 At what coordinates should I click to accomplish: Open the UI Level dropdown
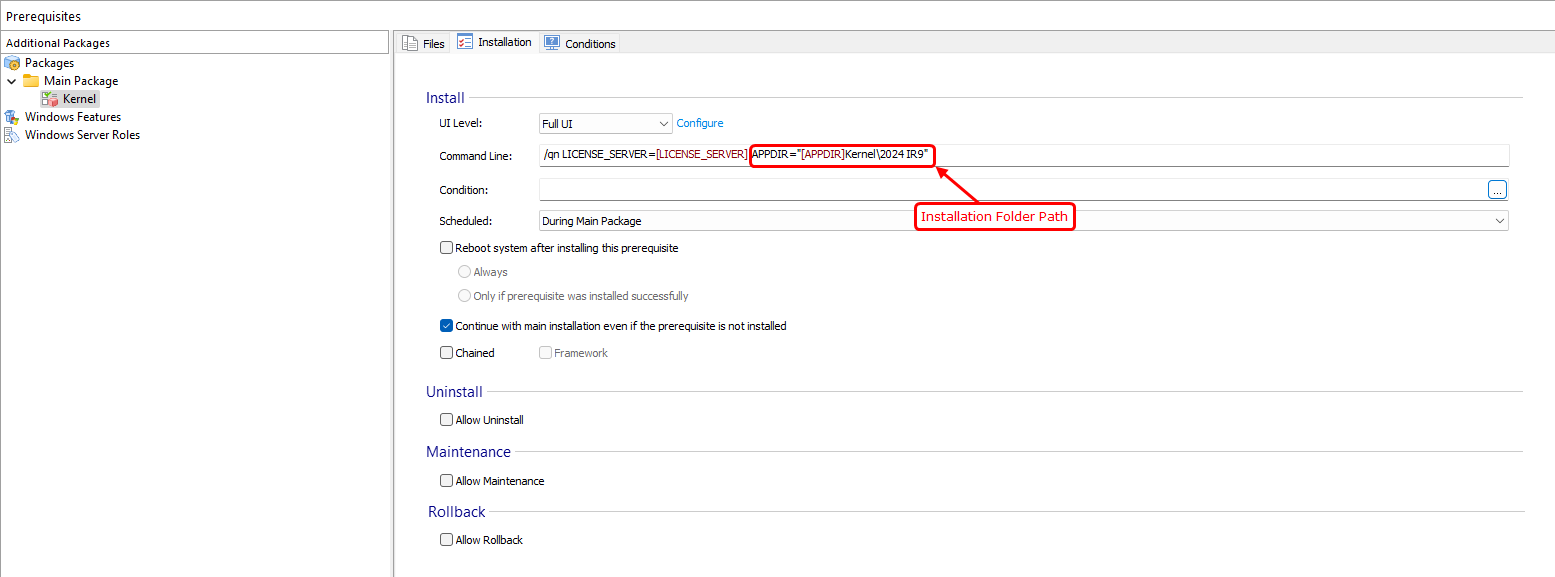tap(605, 124)
